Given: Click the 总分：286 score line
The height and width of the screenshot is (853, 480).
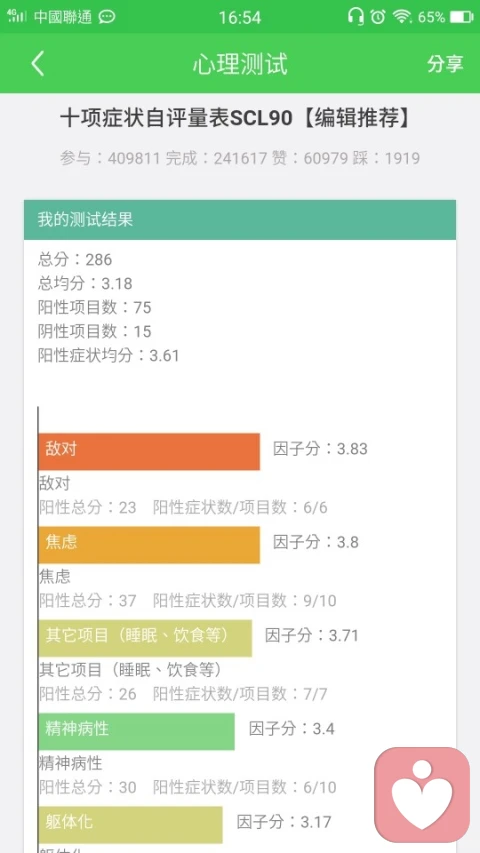Looking at the screenshot, I should [75, 259].
